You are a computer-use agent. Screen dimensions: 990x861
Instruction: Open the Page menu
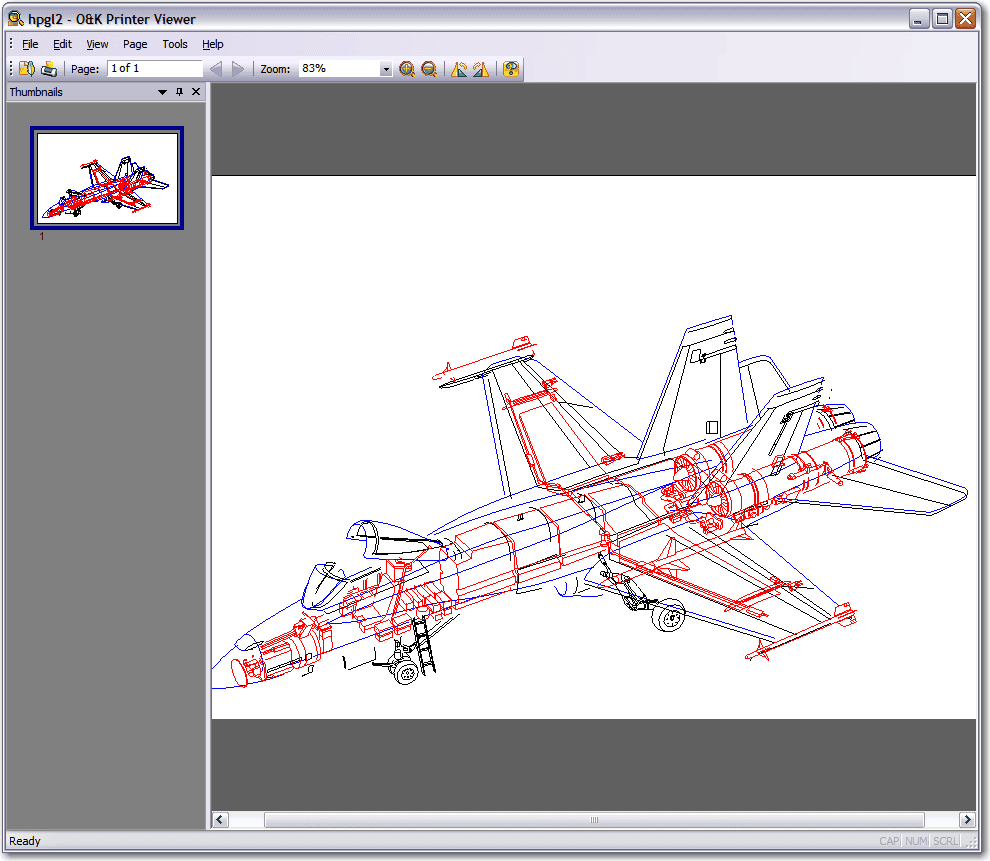coord(134,44)
